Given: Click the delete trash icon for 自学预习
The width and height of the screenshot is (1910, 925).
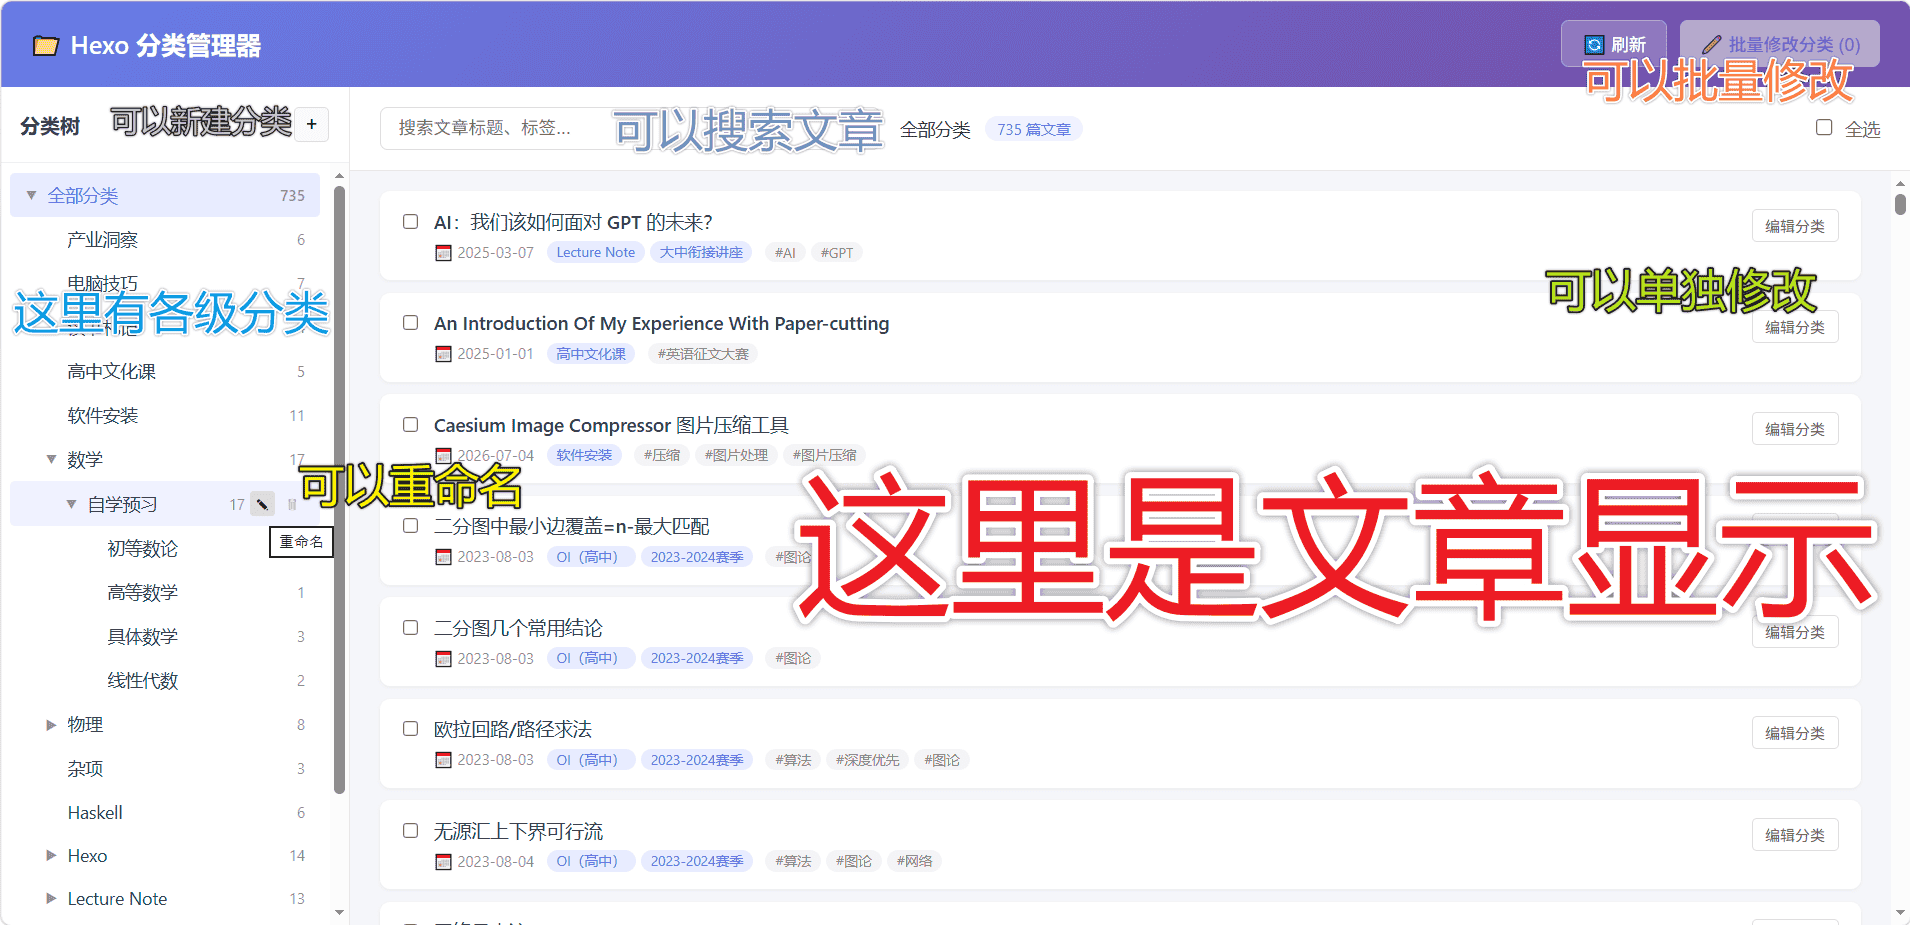Looking at the screenshot, I should point(291,504).
